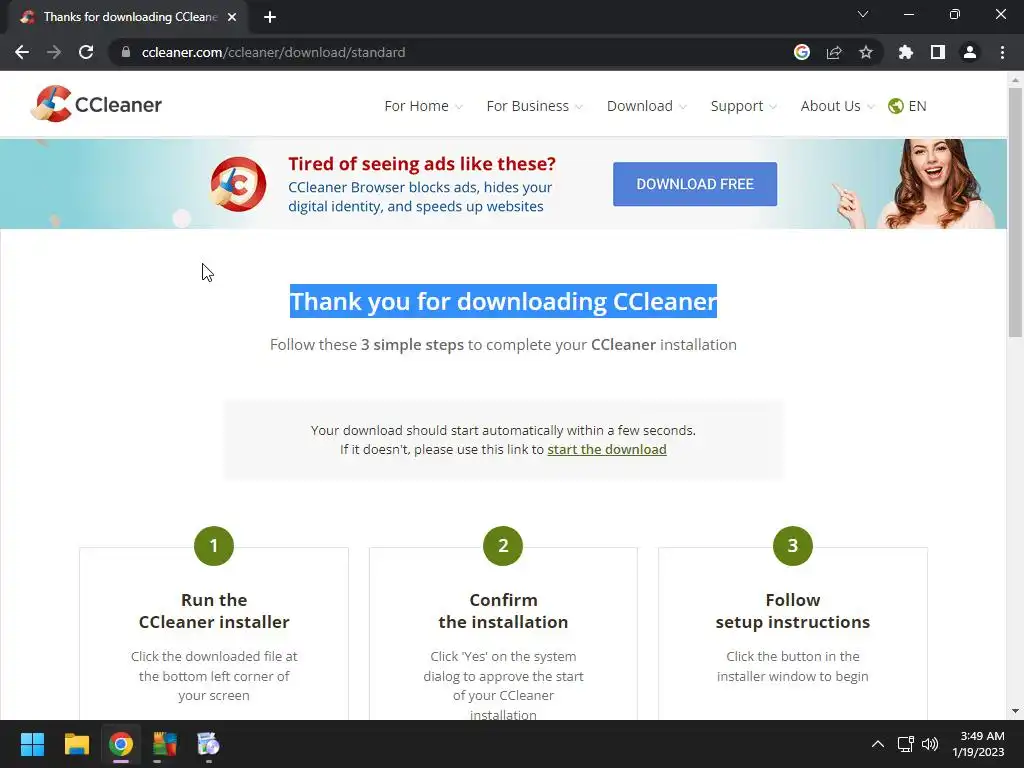This screenshot has width=1024, height=768.
Task: Click the start the download link
Action: tap(607, 449)
